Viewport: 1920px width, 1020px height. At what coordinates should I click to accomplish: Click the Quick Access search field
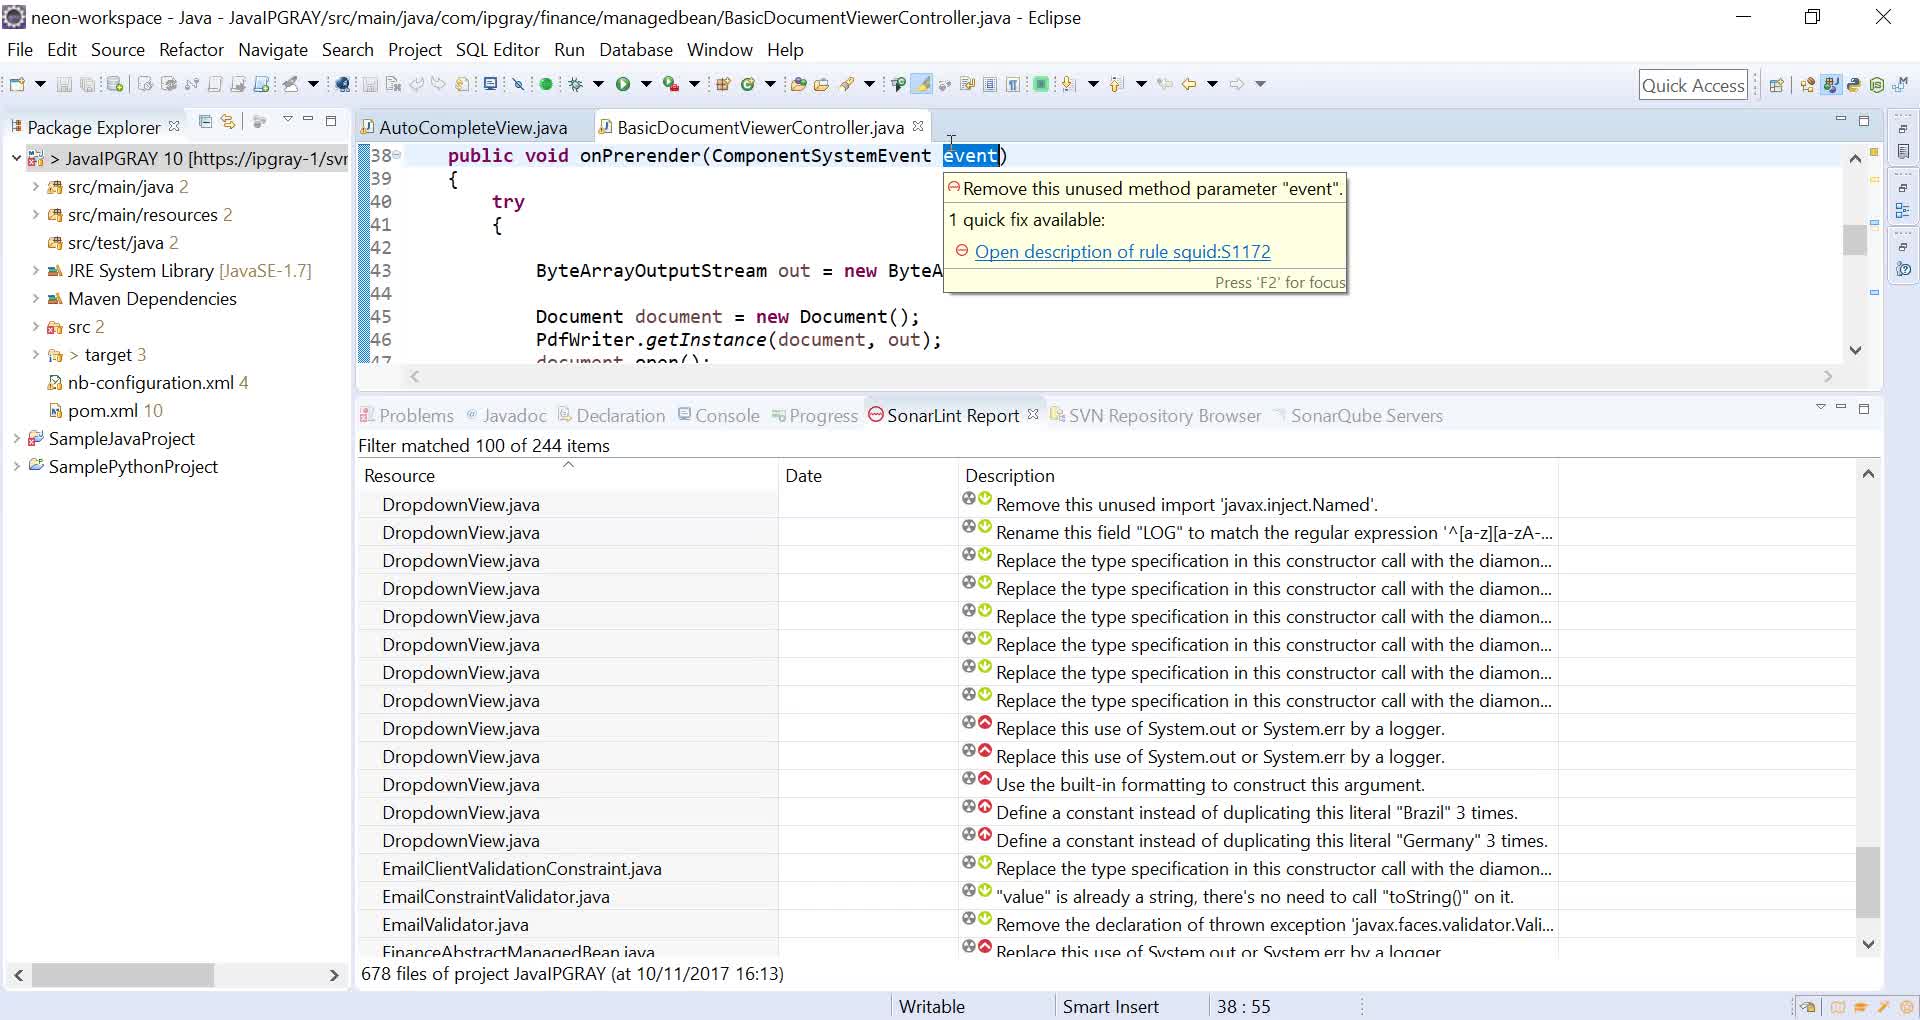pos(1693,85)
